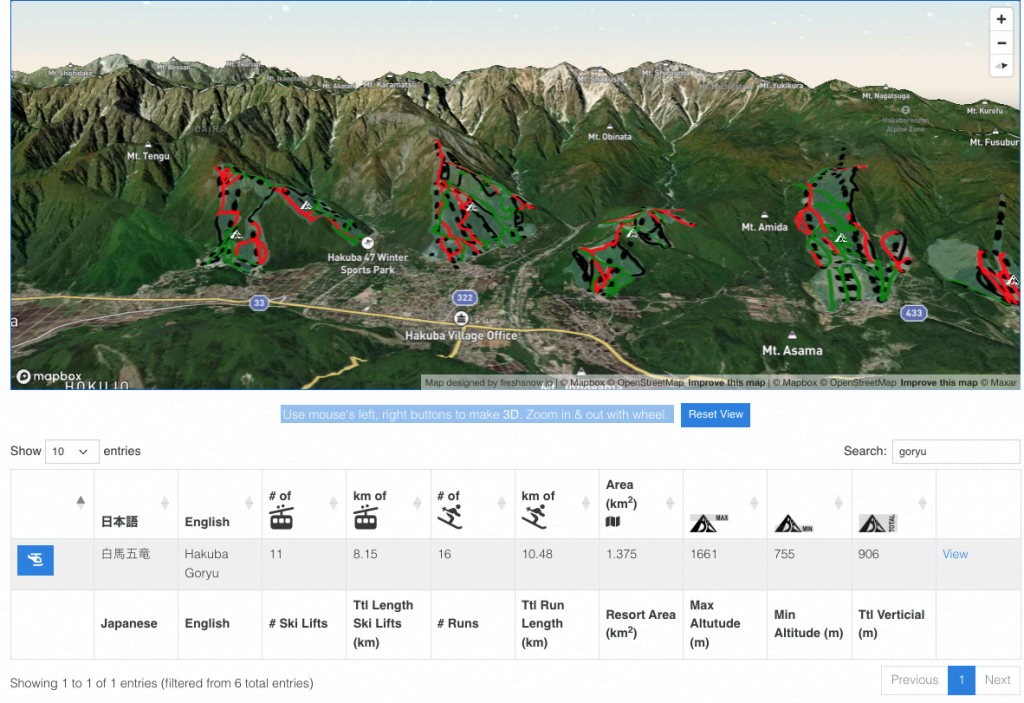Sort by number of ski lifts gondola icon column
1024x703 pixels.
[304, 504]
